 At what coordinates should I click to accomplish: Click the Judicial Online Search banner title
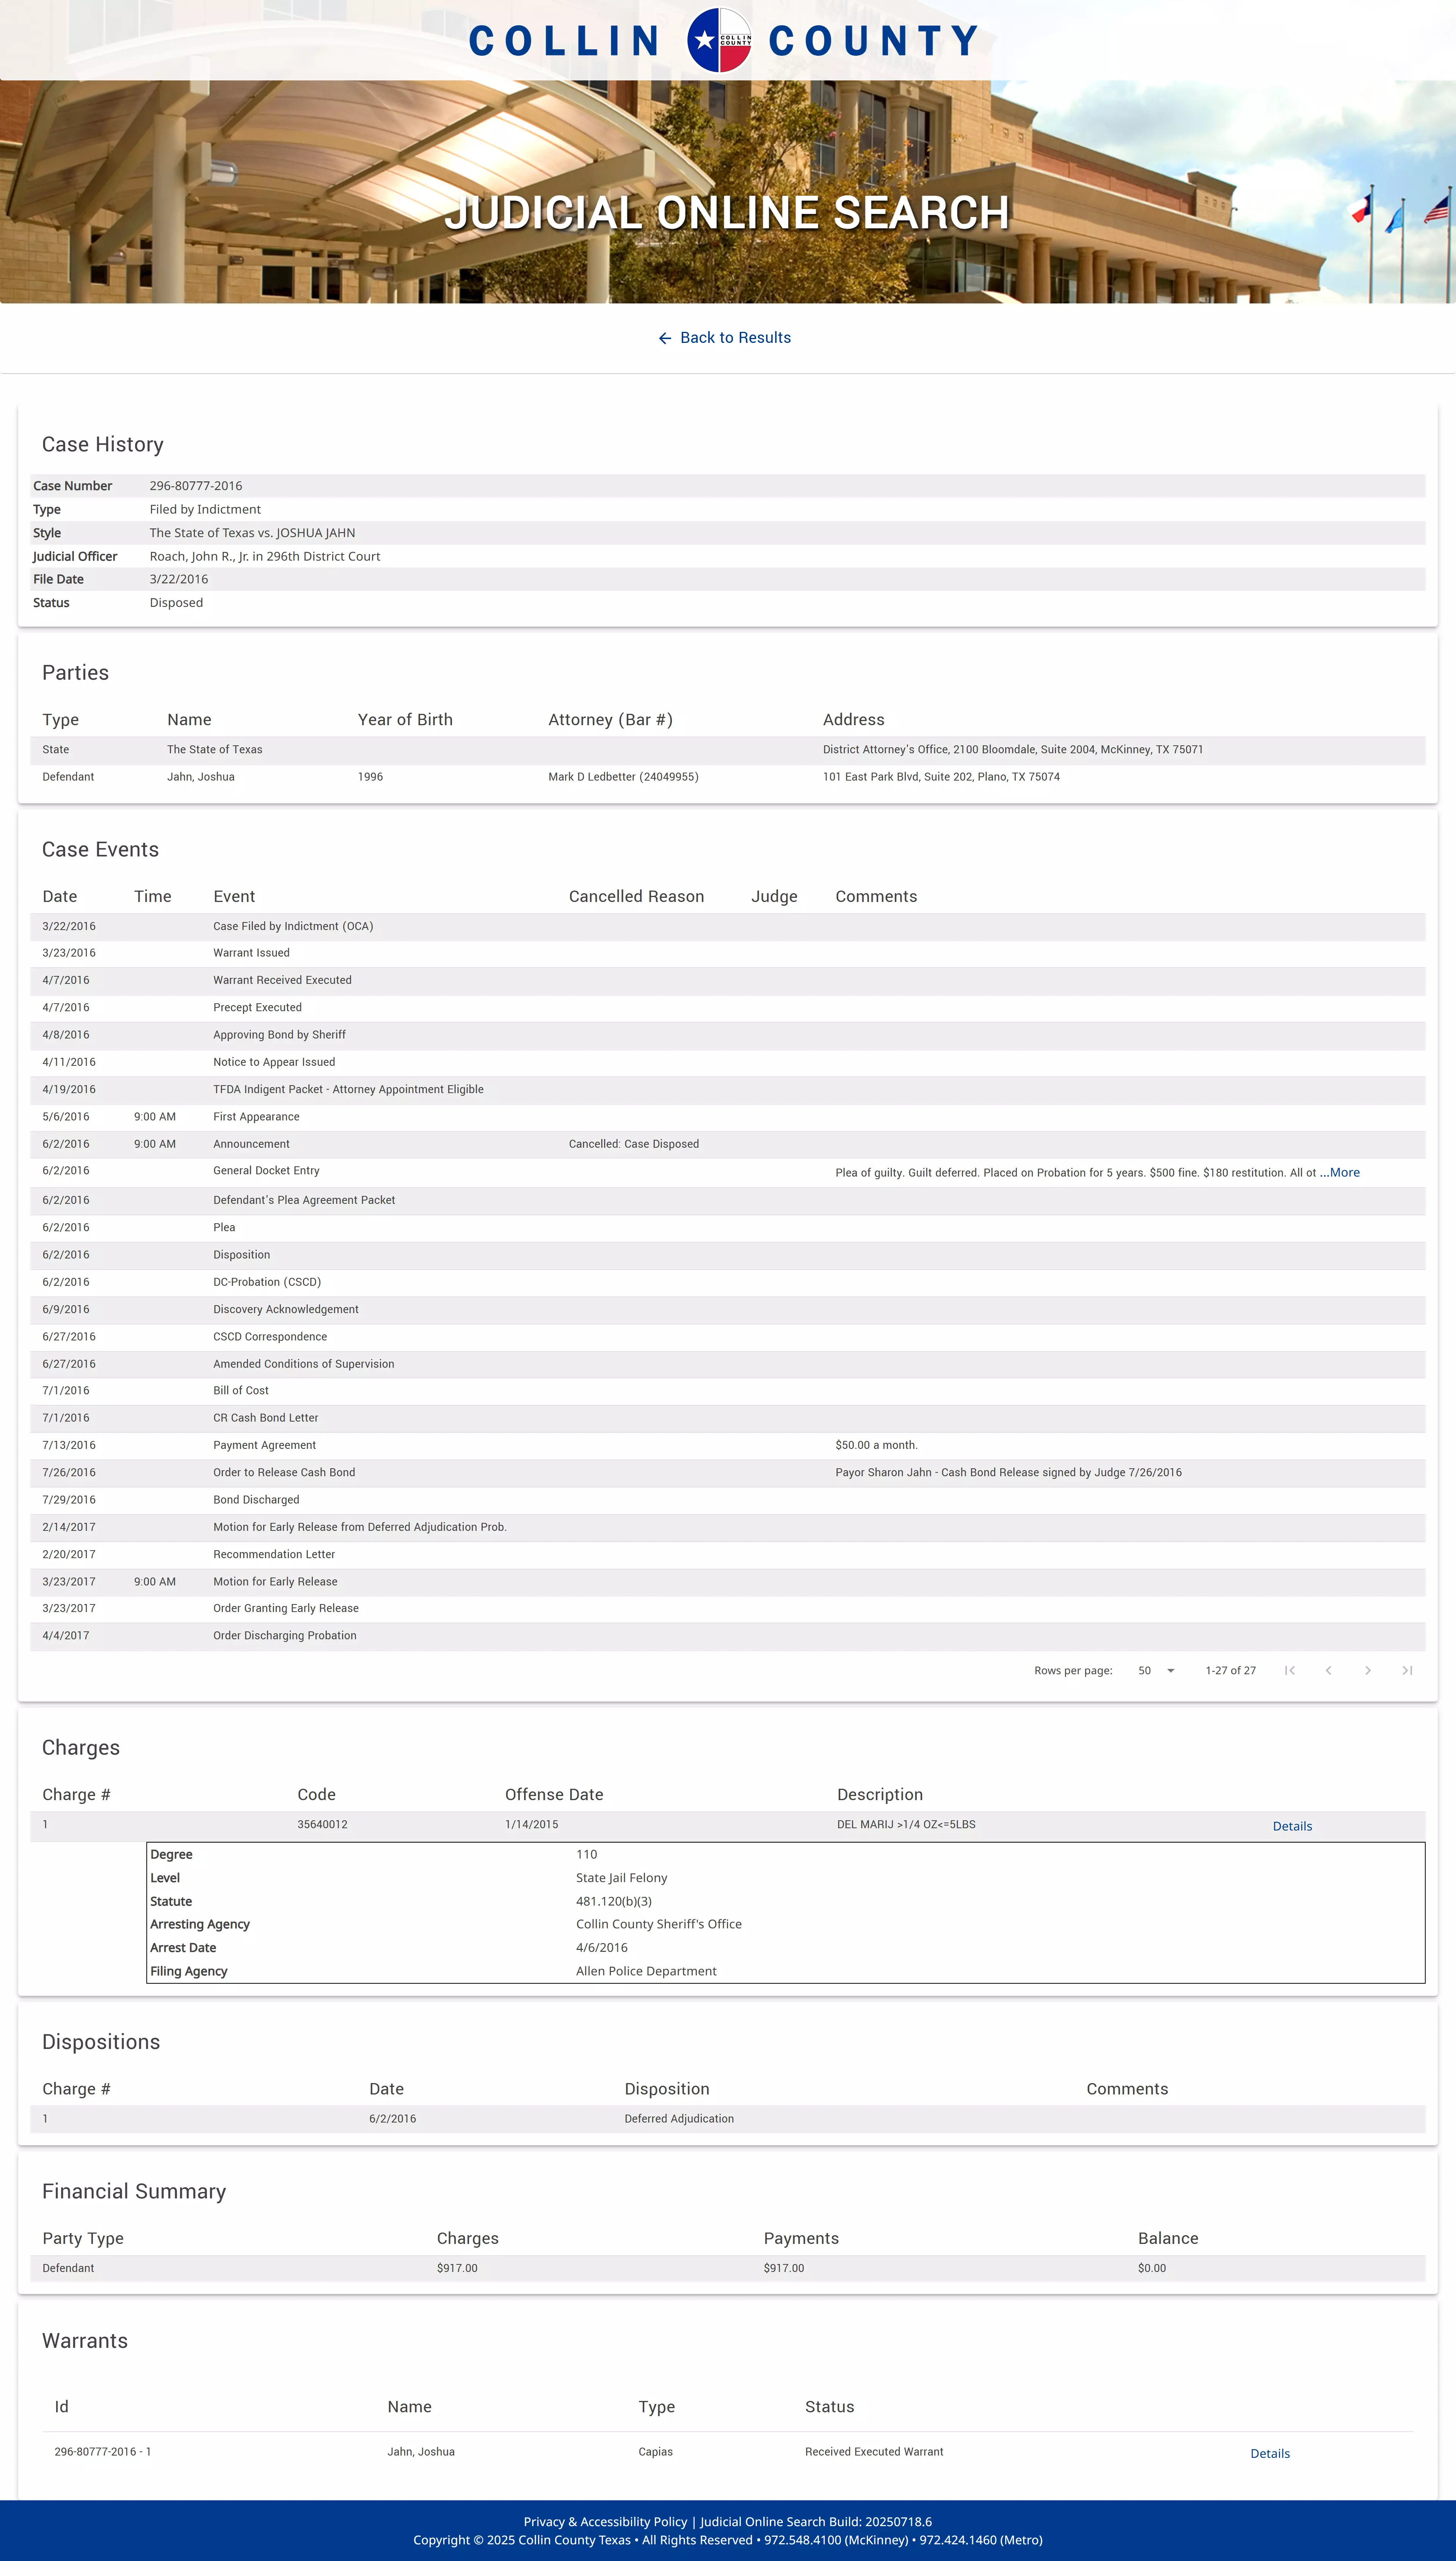[727, 212]
